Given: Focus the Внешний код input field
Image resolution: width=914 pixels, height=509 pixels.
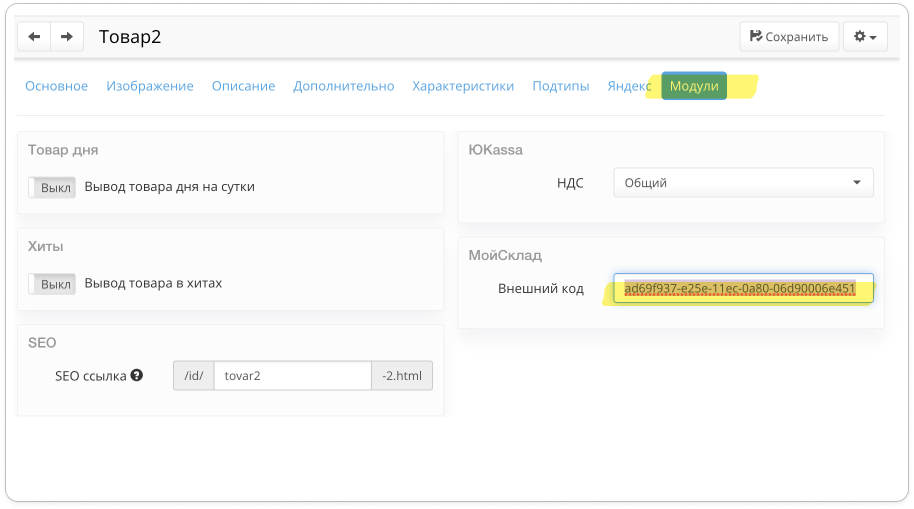Looking at the screenshot, I should click(743, 288).
